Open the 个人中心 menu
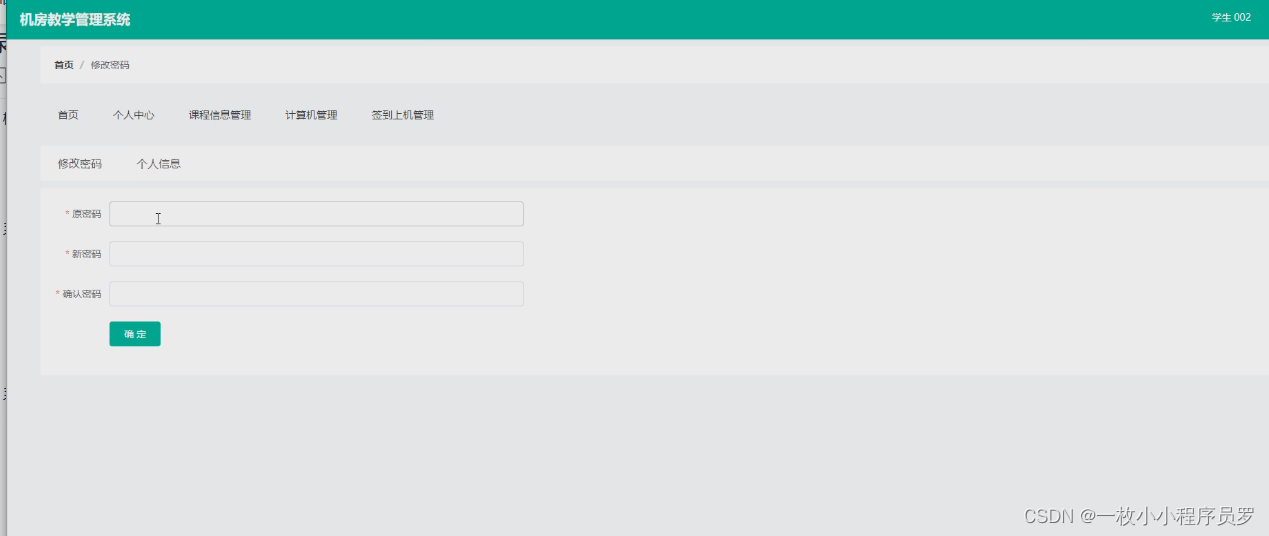The image size is (1269, 536). [134, 115]
